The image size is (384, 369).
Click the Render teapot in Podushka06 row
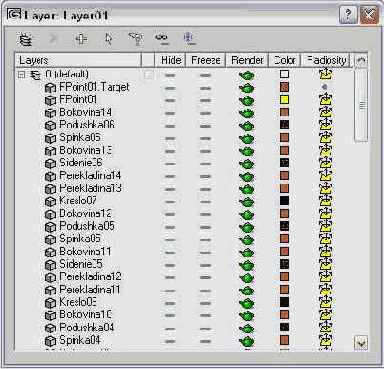(247, 126)
